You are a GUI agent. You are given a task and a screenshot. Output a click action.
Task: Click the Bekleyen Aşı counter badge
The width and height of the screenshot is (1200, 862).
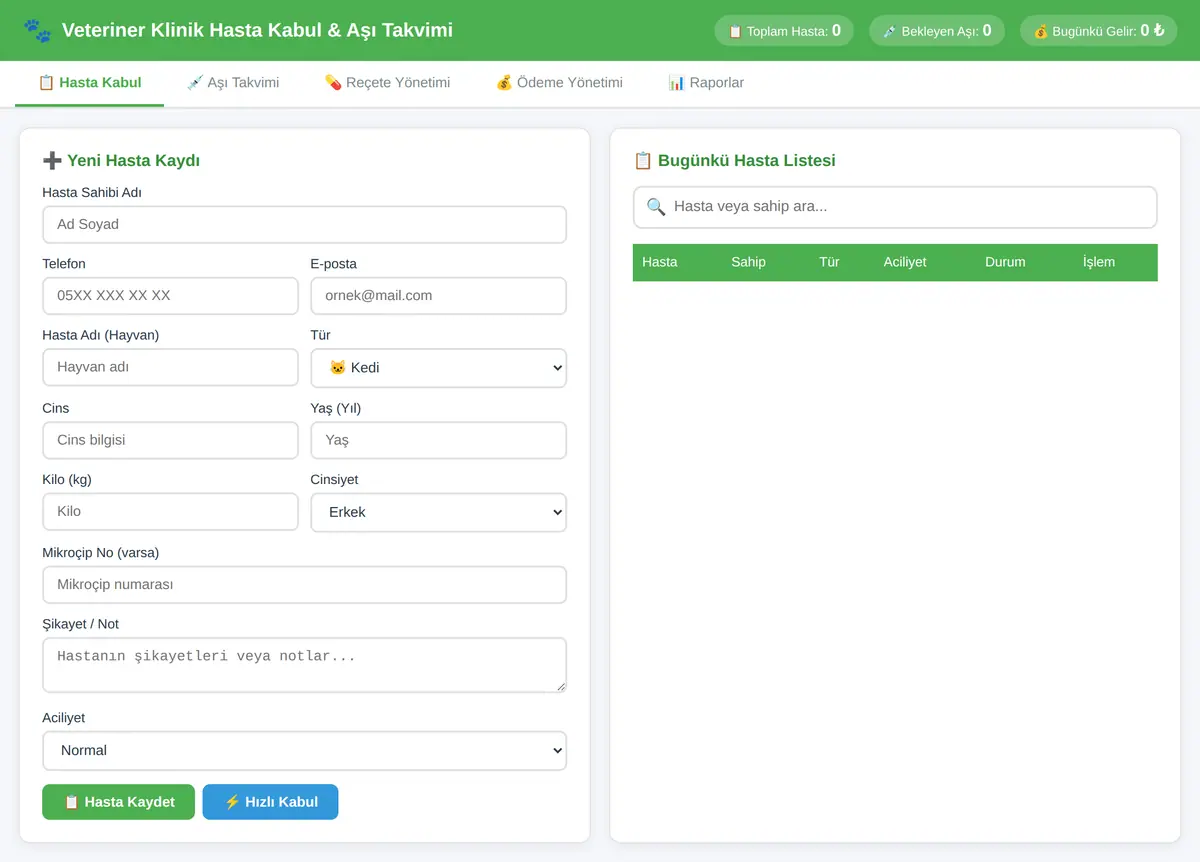(x=937, y=31)
